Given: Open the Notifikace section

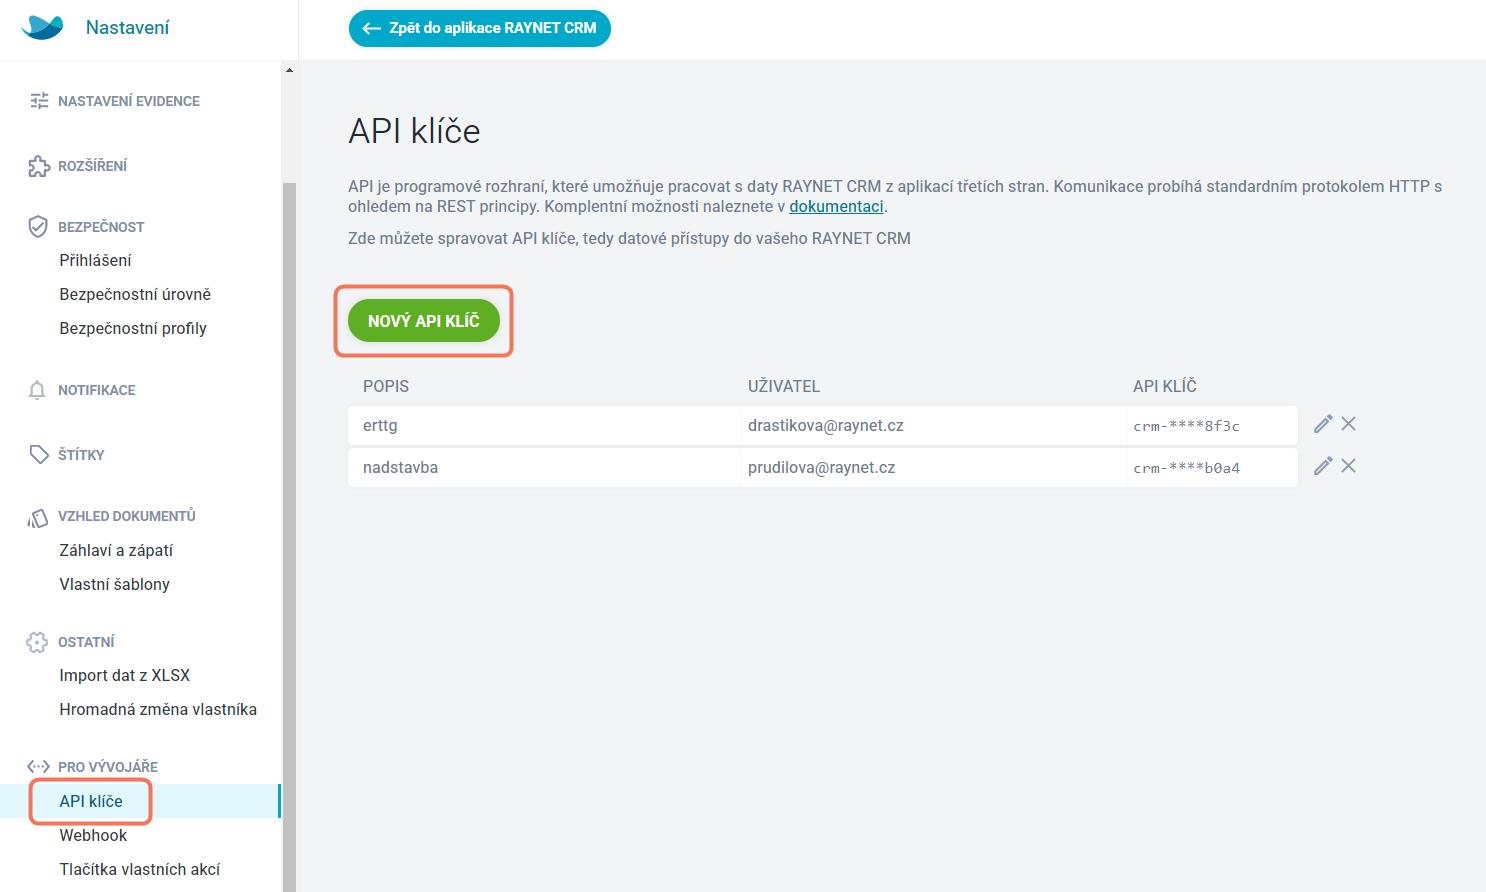Looking at the screenshot, I should point(97,390).
